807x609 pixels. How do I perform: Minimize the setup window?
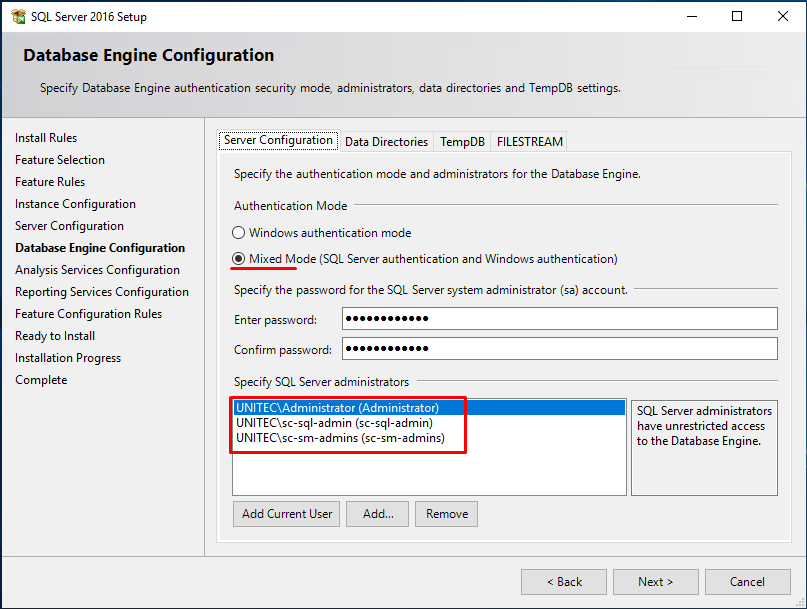(692, 16)
